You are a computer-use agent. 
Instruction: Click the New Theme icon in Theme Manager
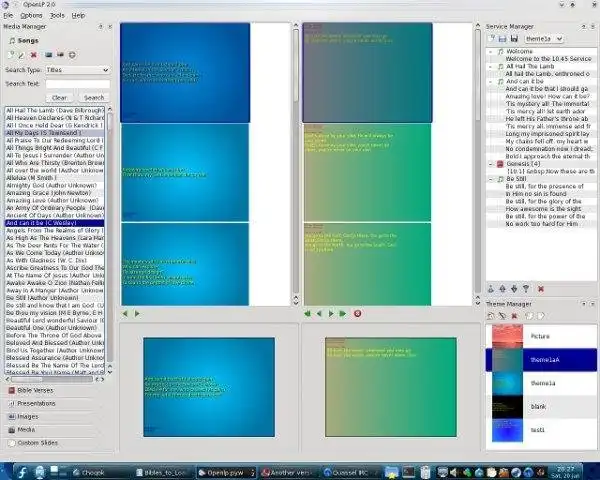(491, 316)
